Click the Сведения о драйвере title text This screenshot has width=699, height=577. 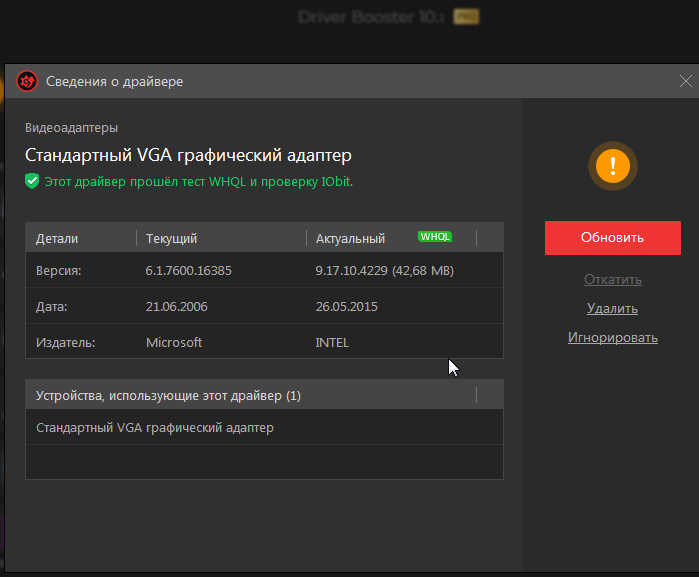coord(115,82)
